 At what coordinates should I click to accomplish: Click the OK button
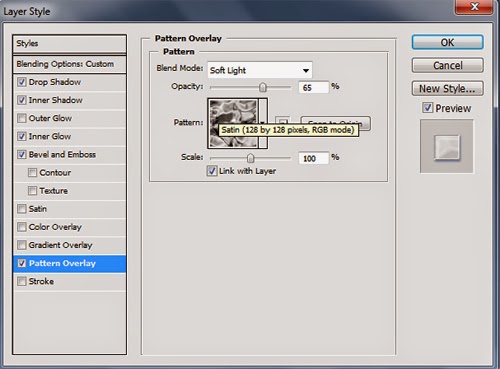[x=447, y=42]
